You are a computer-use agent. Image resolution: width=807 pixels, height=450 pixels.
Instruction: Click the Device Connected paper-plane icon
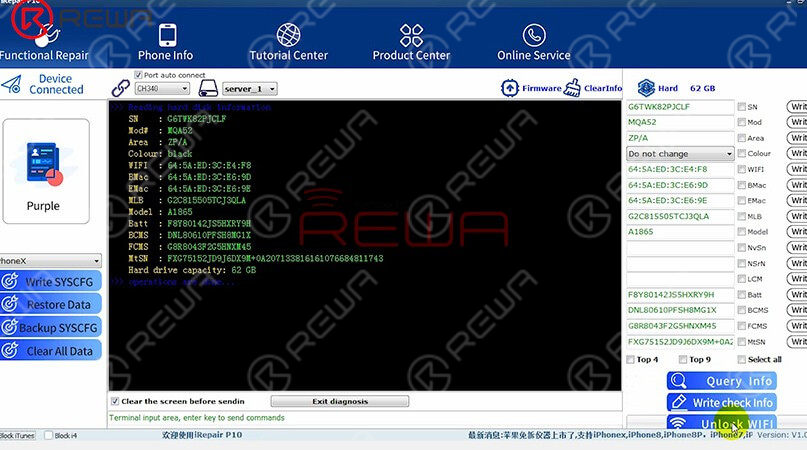11,84
